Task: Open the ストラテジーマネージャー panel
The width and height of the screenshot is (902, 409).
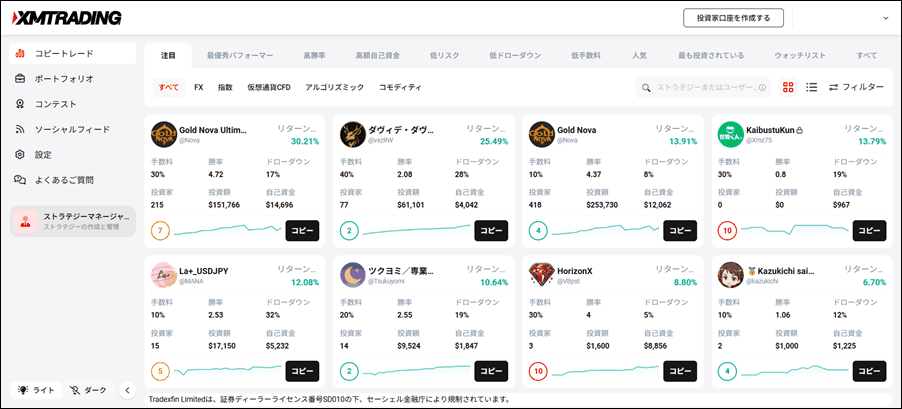Action: [72, 221]
